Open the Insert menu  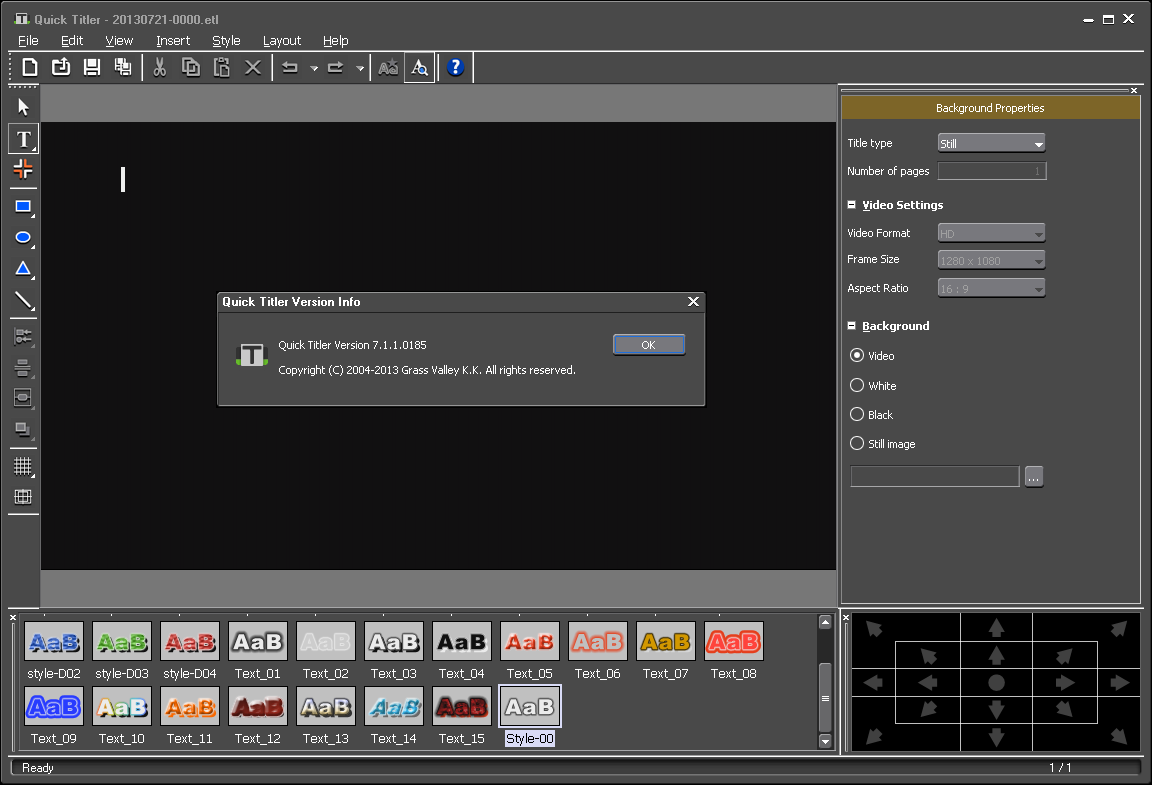pyautogui.click(x=172, y=40)
